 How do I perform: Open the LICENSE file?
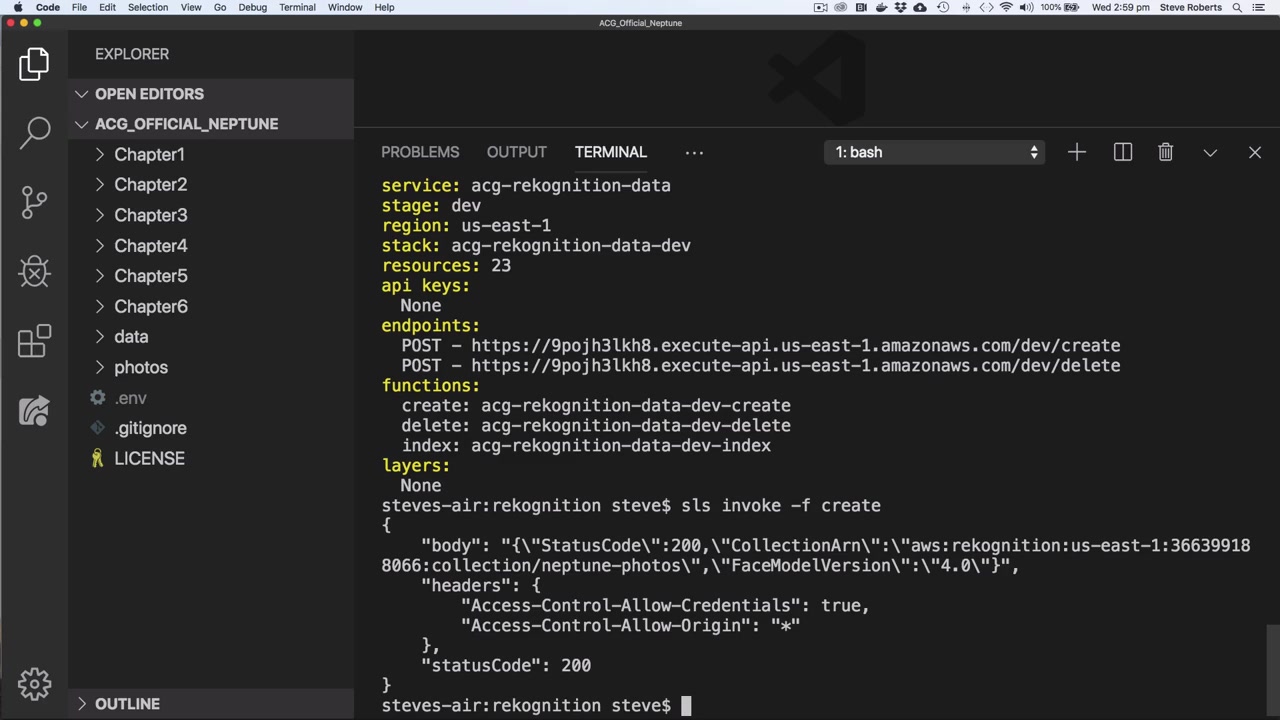pyautogui.click(x=149, y=458)
